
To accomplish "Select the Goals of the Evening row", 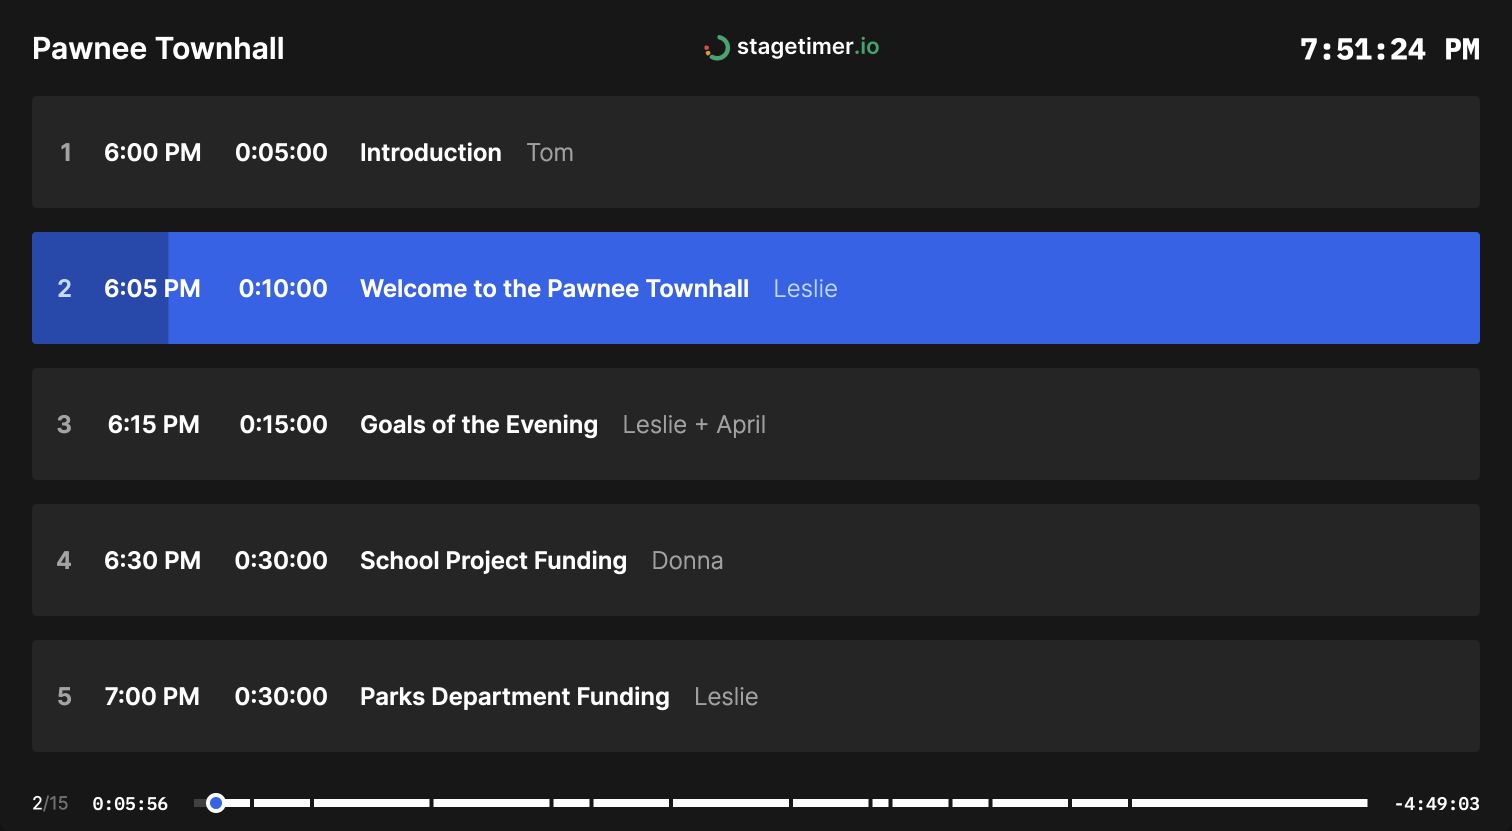I will pyautogui.click(x=755, y=424).
